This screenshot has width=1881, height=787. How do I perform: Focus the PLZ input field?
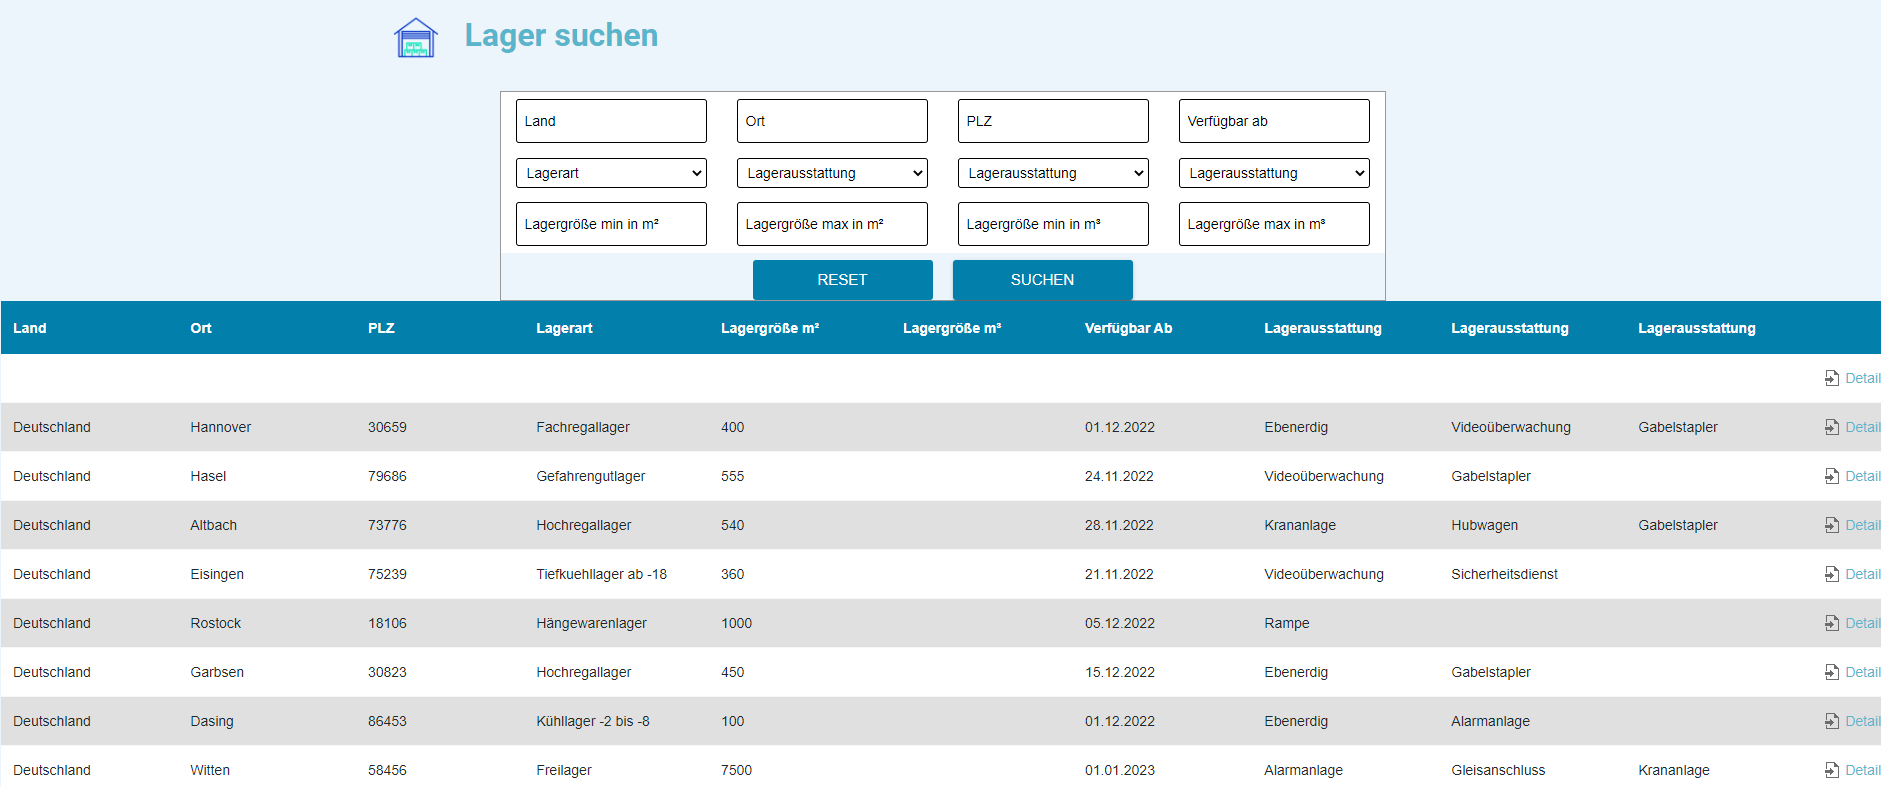(x=1053, y=121)
